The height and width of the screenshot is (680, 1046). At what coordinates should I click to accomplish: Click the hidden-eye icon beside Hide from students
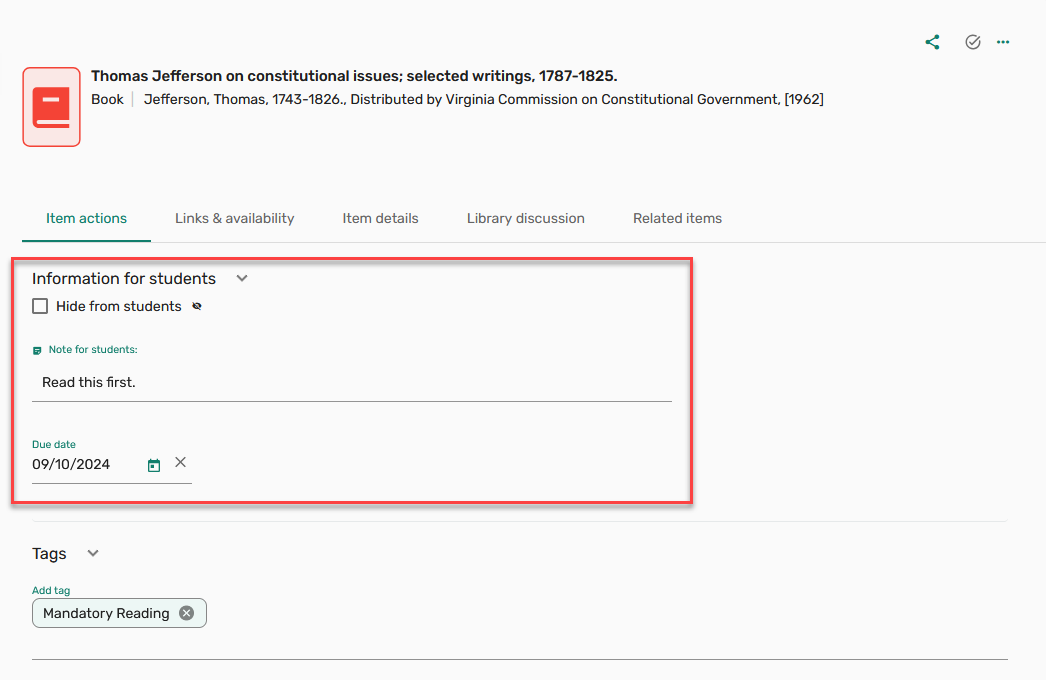pos(197,307)
